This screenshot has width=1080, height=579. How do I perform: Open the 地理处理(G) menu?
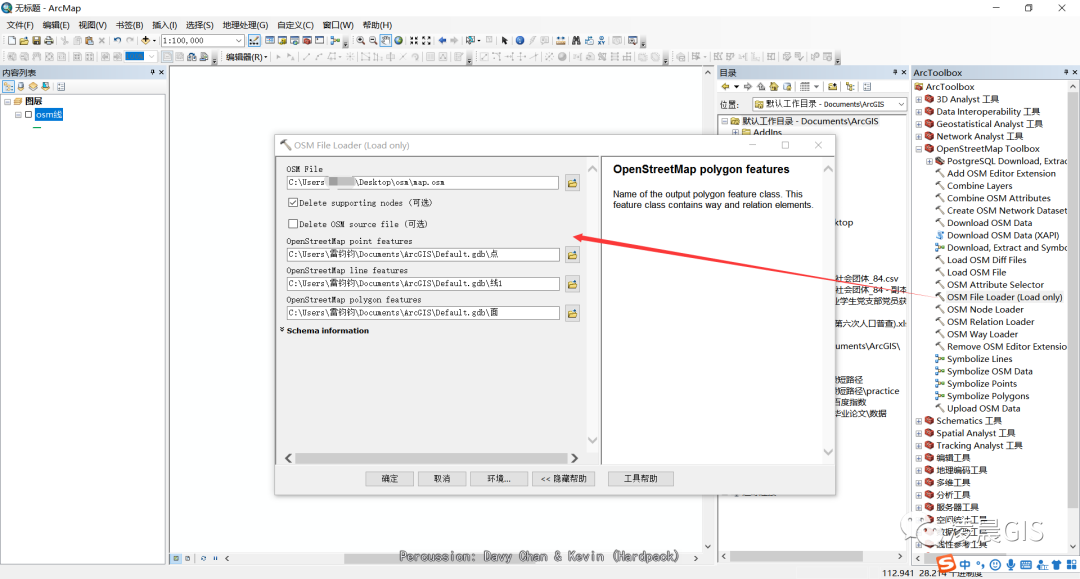(245, 25)
